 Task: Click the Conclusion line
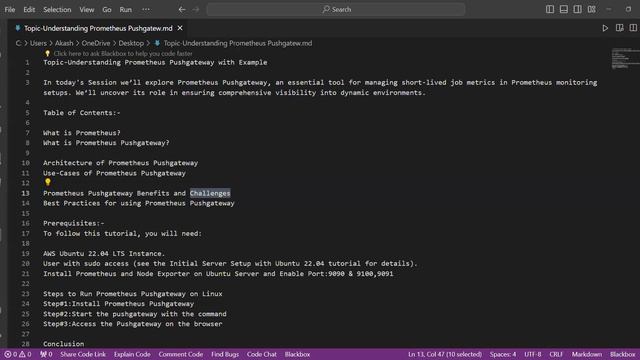[x=63, y=344]
